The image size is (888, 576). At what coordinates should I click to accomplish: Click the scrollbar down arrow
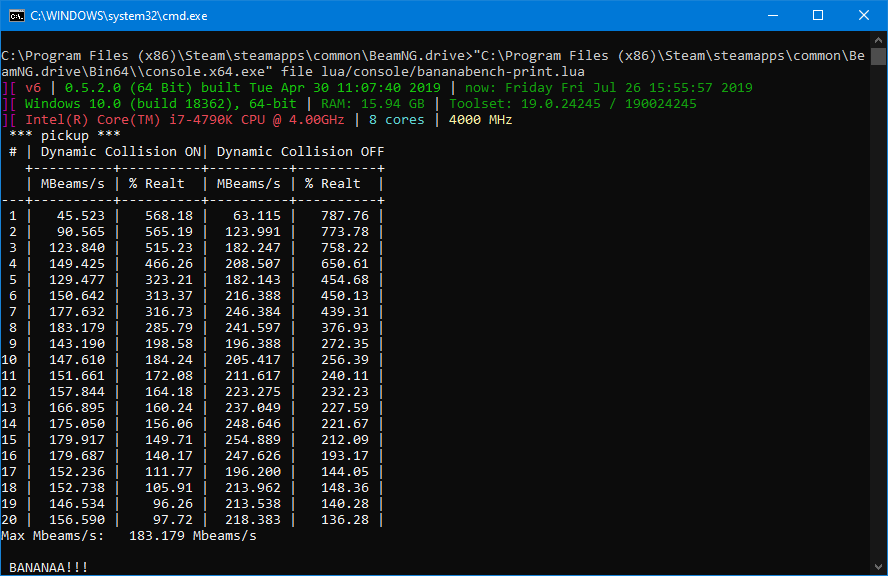(878, 566)
